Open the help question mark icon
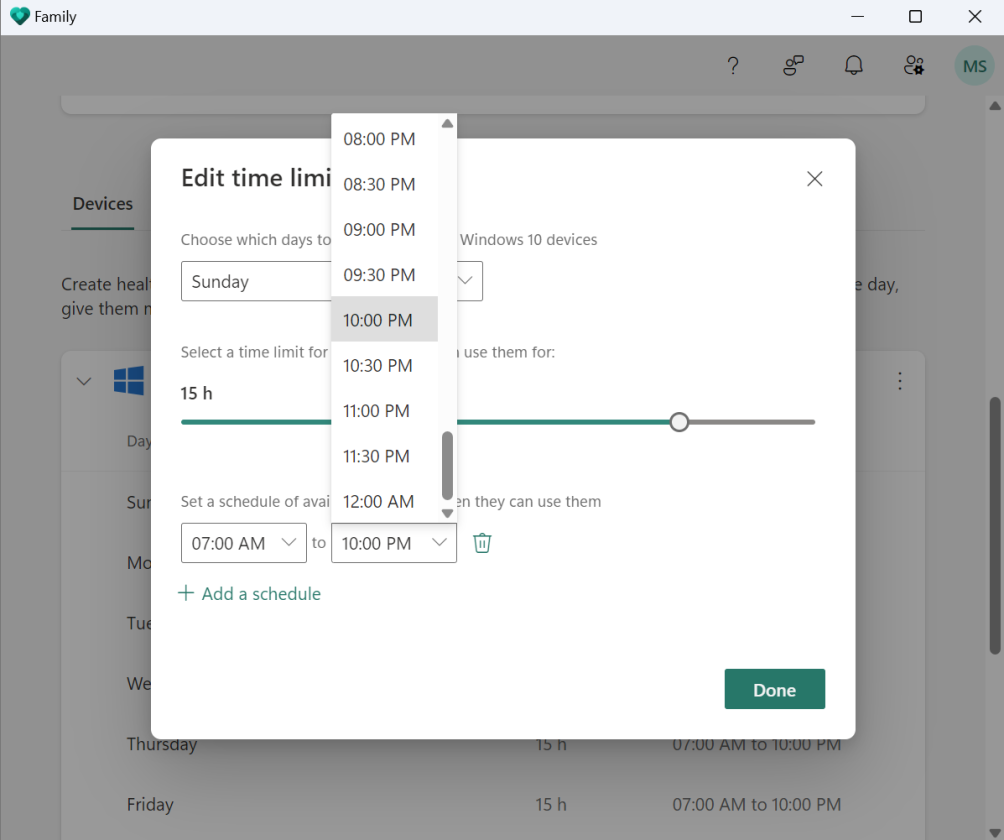 pos(733,65)
